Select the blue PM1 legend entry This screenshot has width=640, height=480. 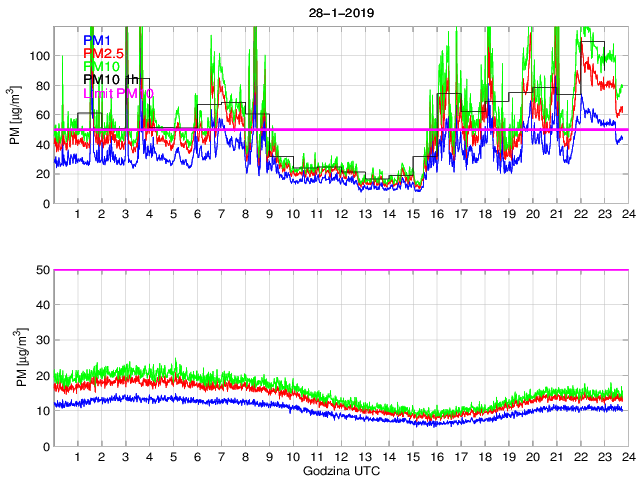[98, 40]
